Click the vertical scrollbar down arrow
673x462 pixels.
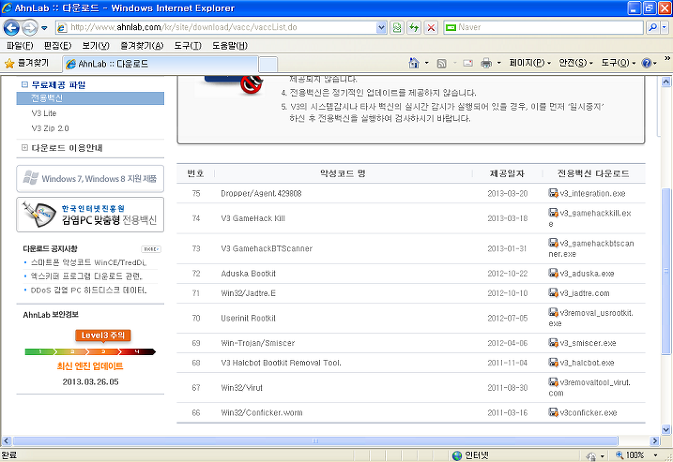(666, 429)
